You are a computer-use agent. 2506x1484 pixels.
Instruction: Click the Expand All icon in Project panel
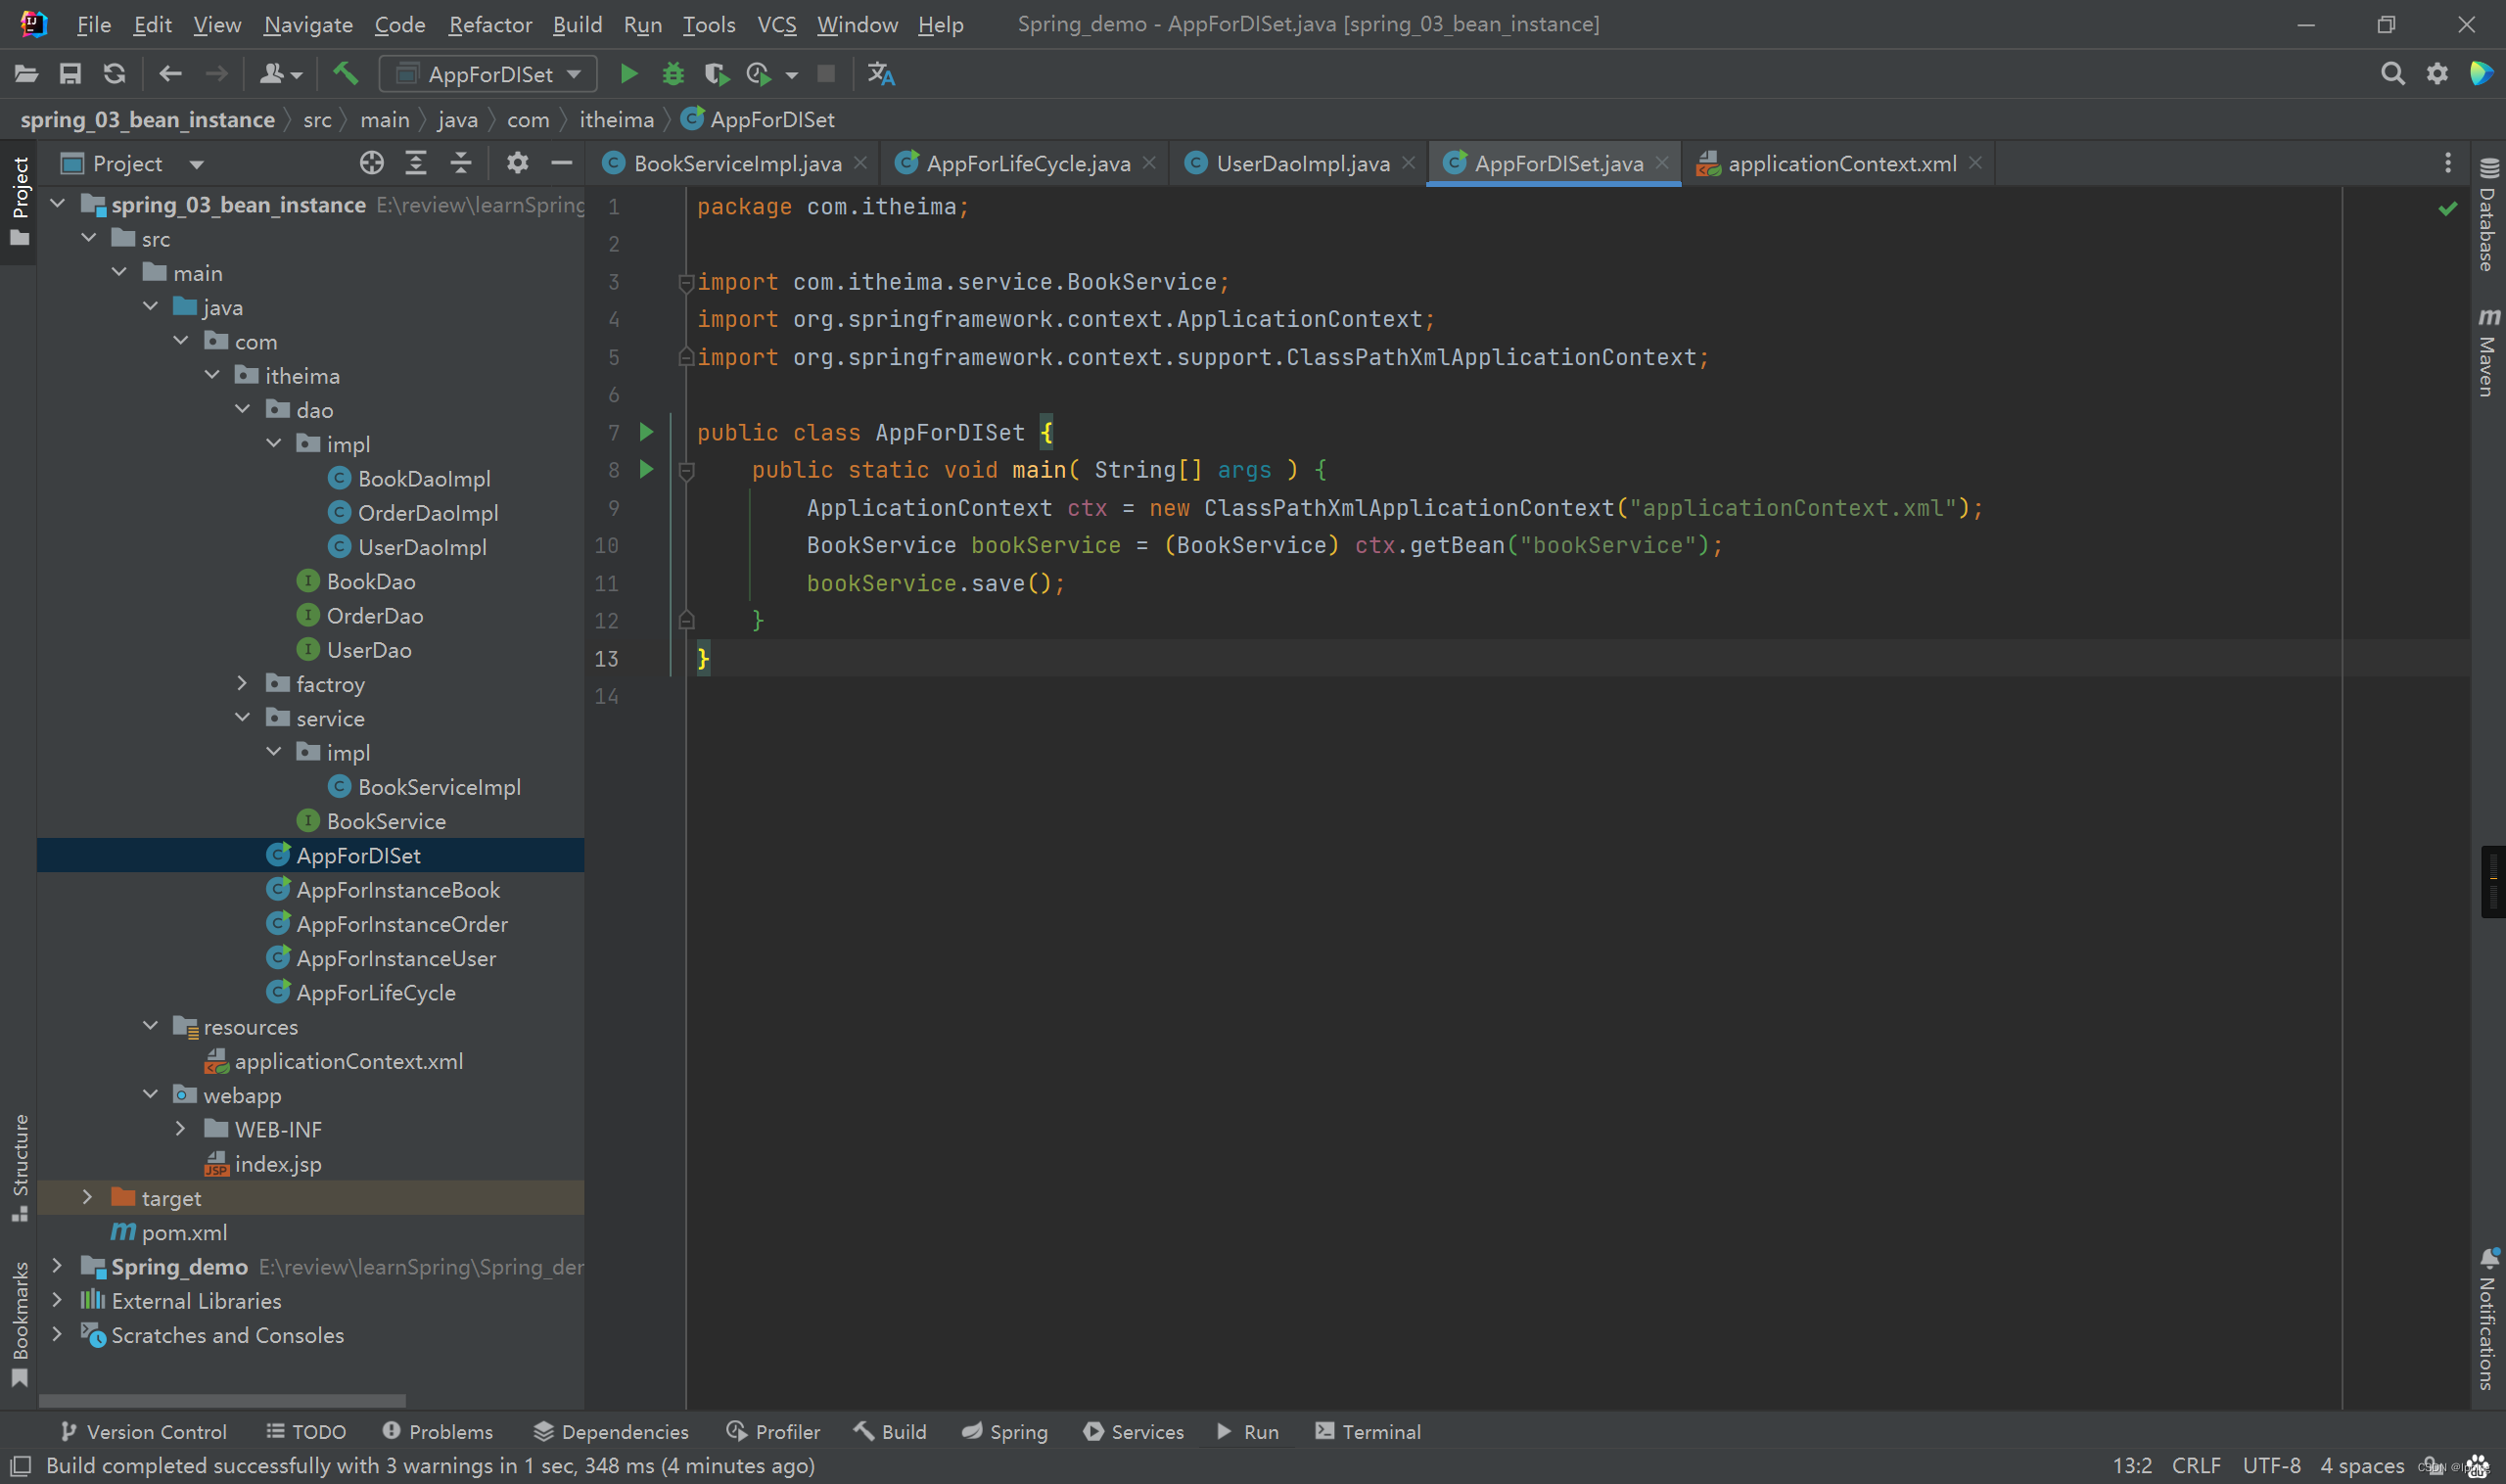pos(416,163)
